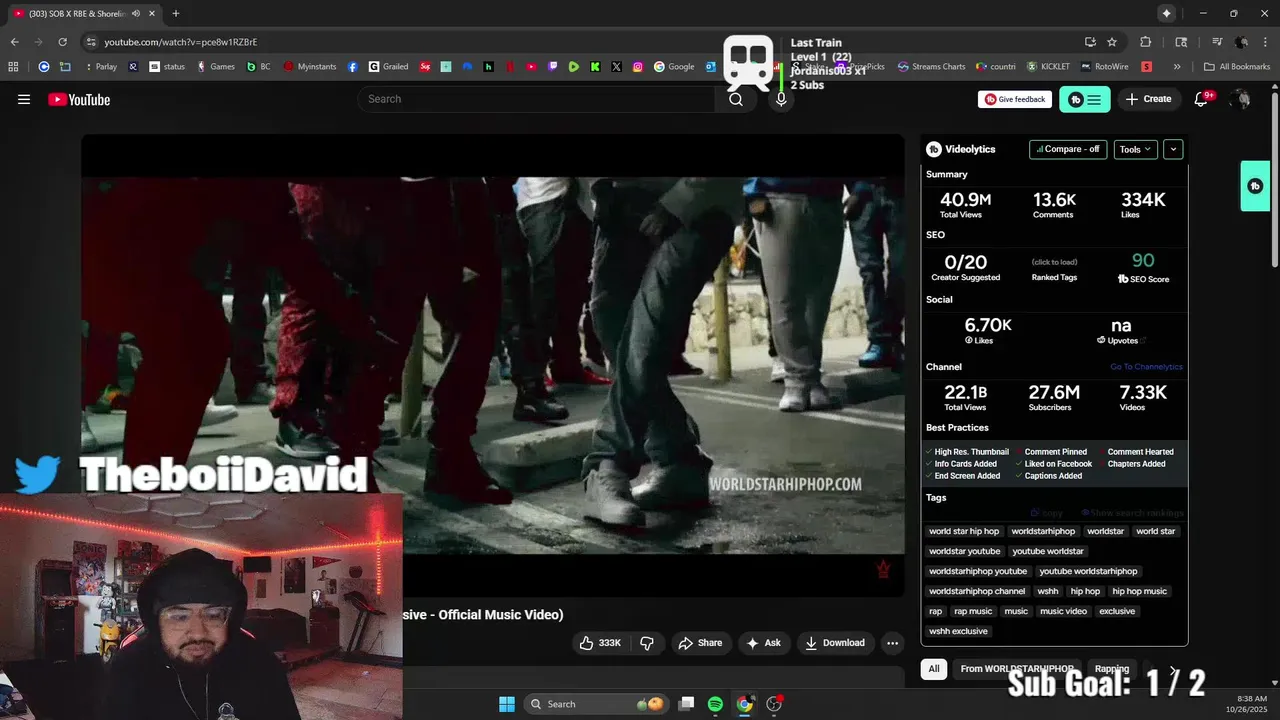Focus the YouTube search input field

coord(536,99)
